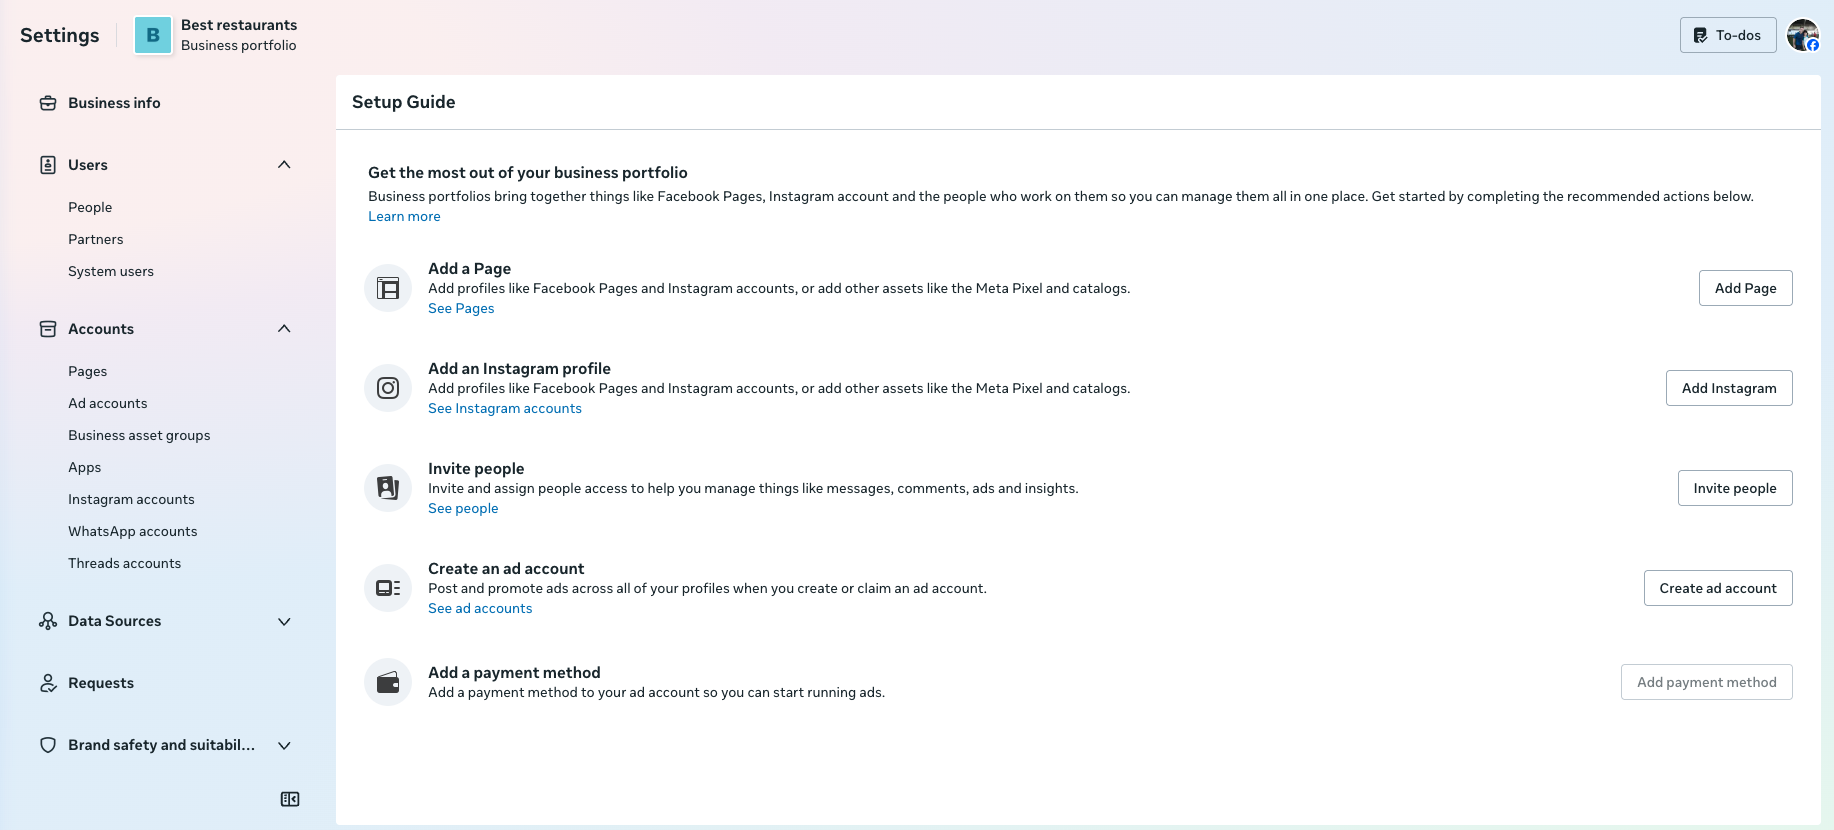Image resolution: width=1834 pixels, height=830 pixels.
Task: Click the Instagram icon in the setup guide
Action: [x=387, y=388]
